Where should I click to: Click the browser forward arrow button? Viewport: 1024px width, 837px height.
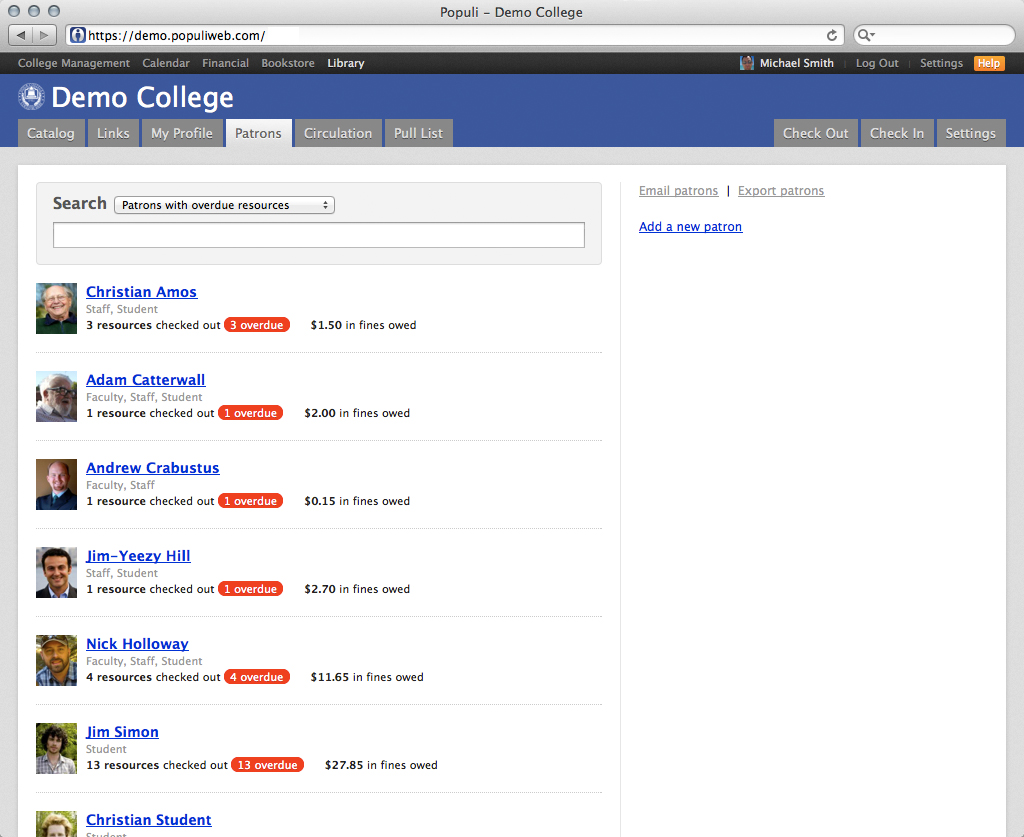point(44,35)
